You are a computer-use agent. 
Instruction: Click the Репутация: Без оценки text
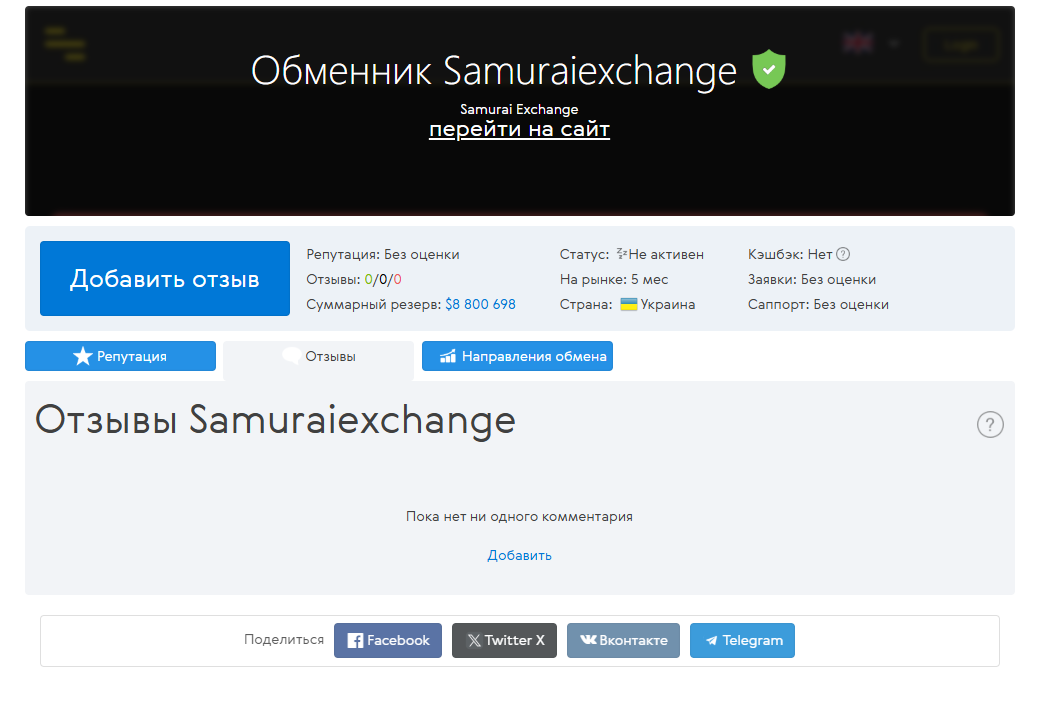coord(383,254)
